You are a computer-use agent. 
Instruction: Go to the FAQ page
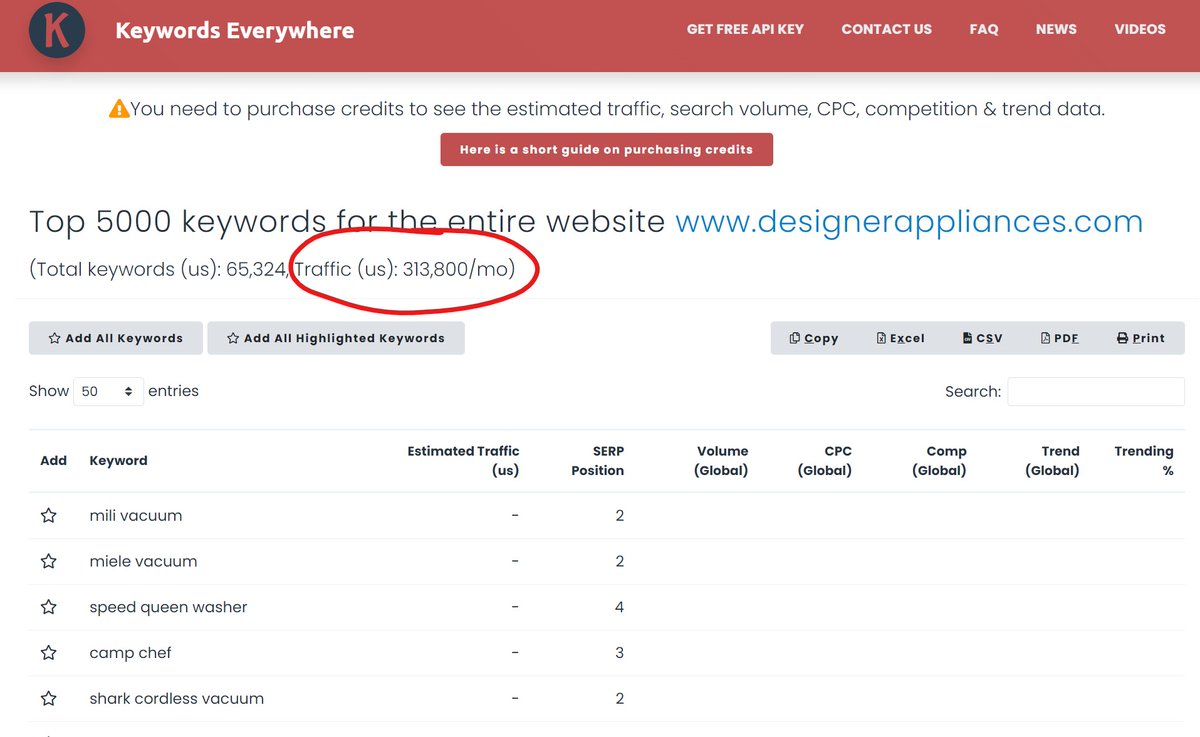[984, 29]
